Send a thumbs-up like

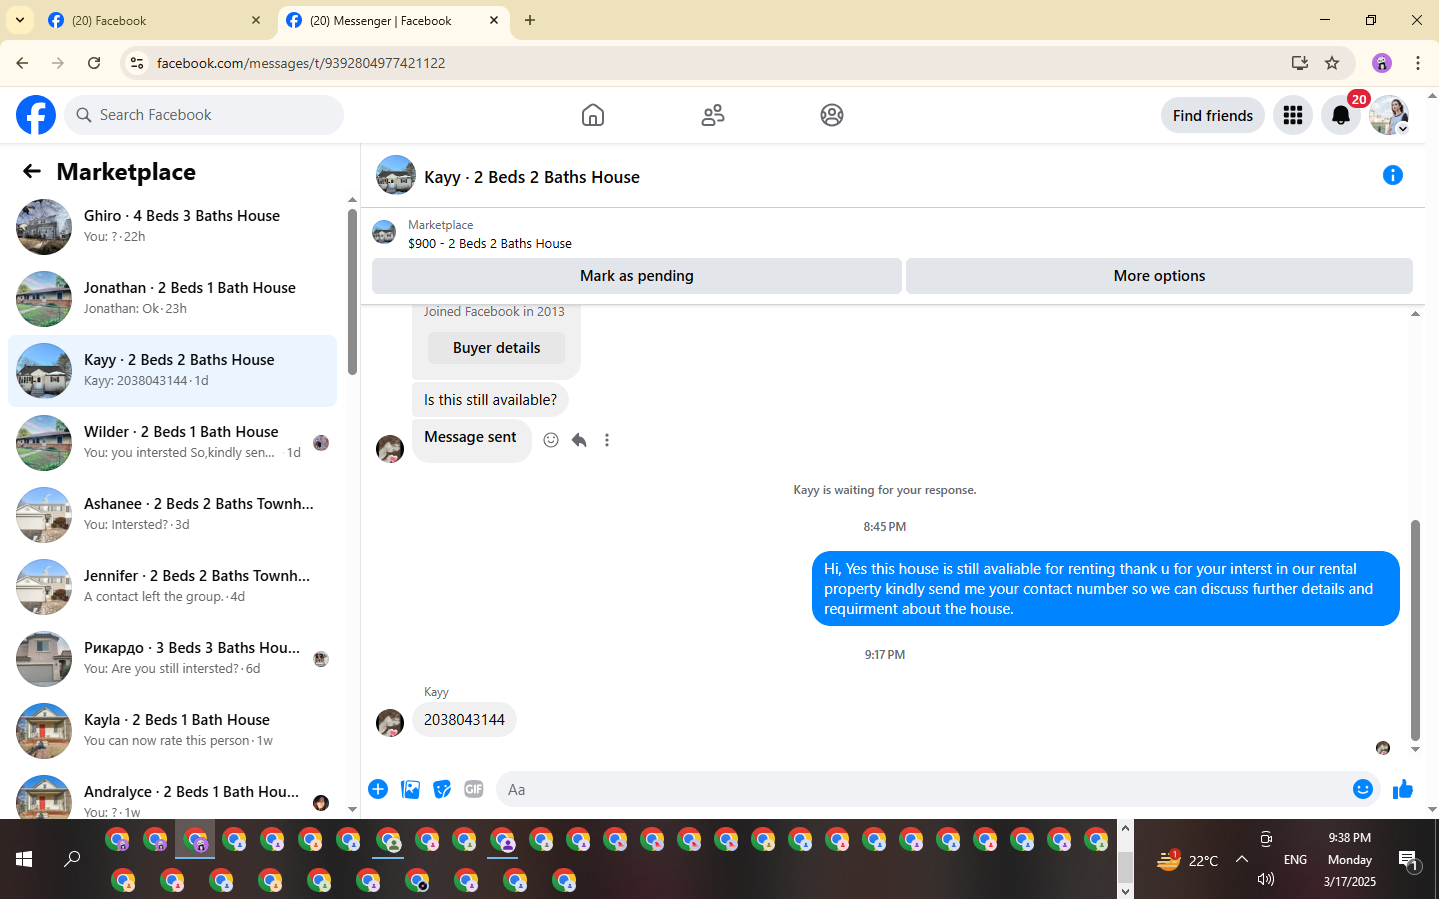[1403, 789]
